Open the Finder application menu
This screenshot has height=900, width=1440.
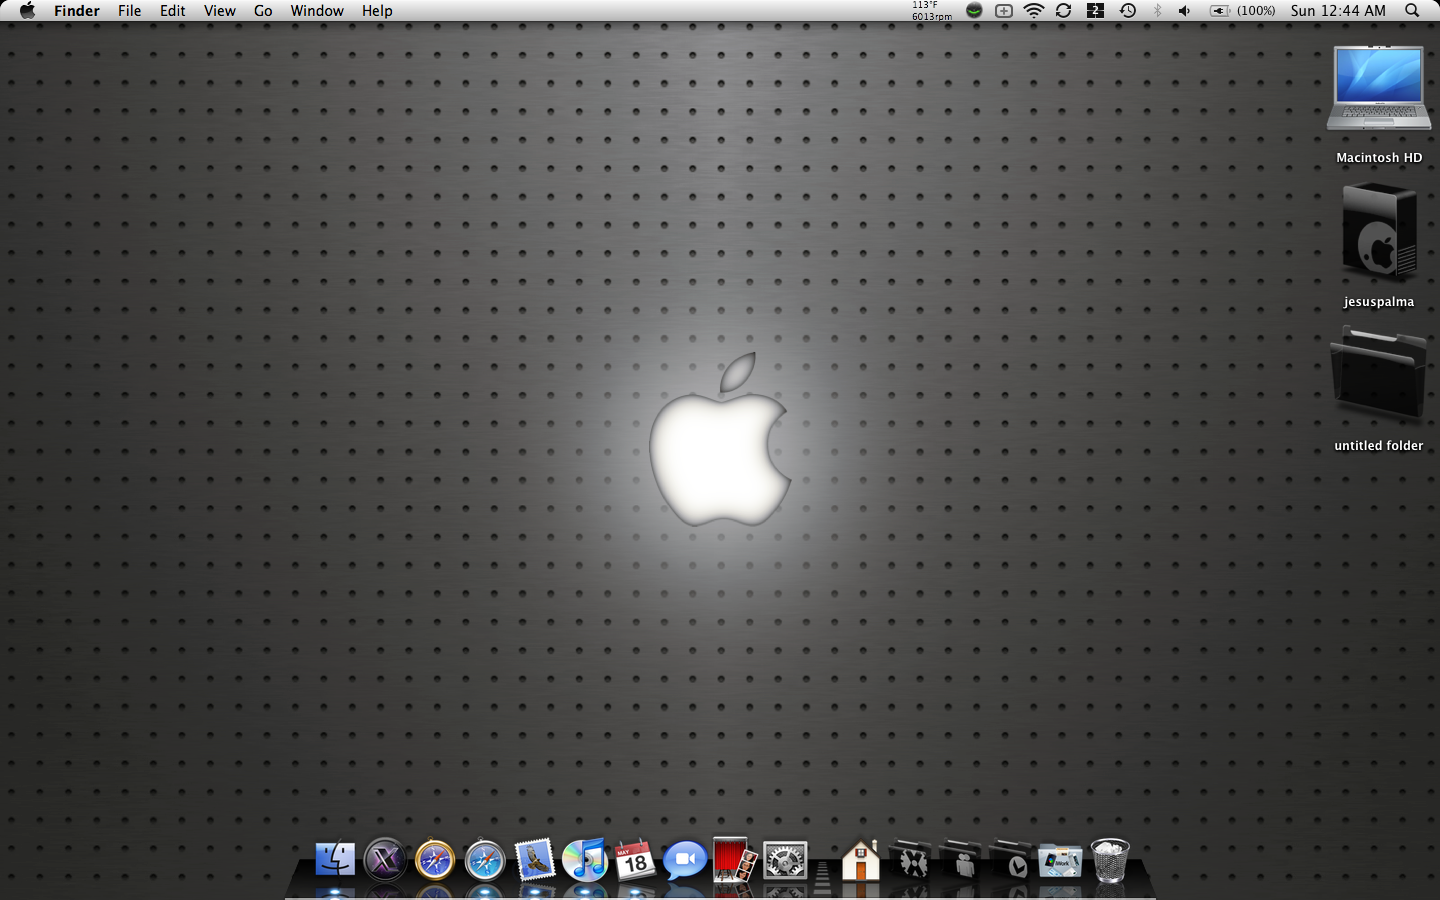(x=77, y=11)
